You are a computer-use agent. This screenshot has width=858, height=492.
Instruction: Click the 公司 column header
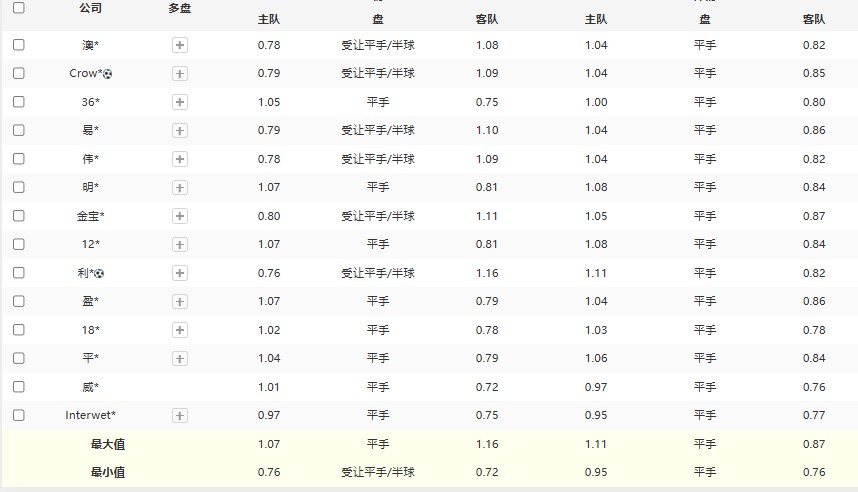click(90, 8)
